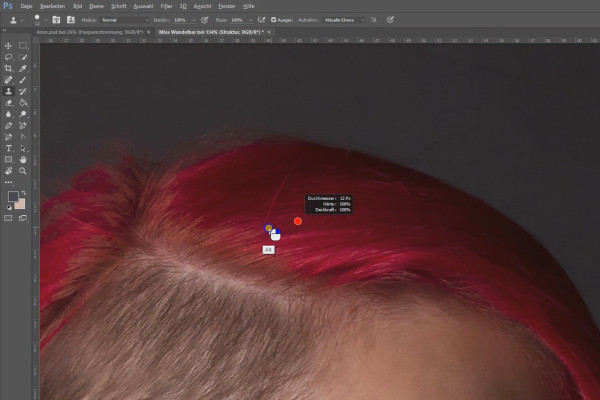This screenshot has height=400, width=600.
Task: Open the Schrift menu
Action: 119,6
